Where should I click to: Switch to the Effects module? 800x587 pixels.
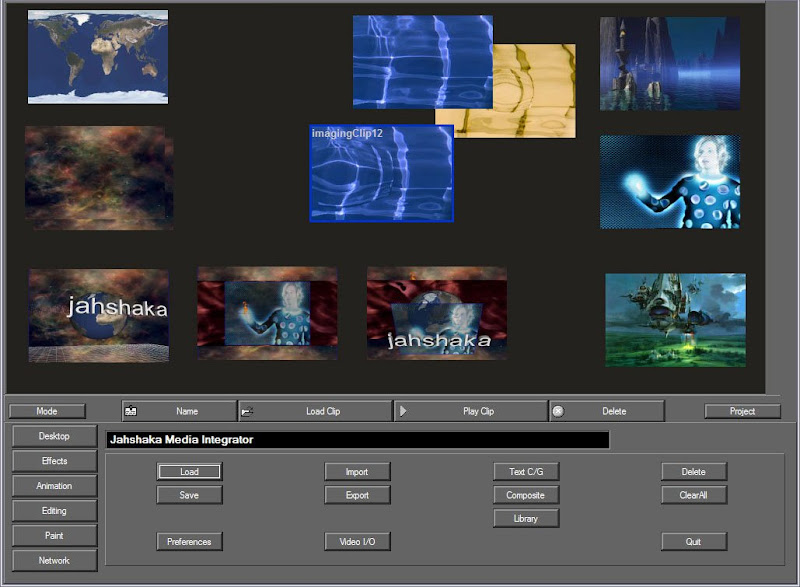[x=55, y=461]
